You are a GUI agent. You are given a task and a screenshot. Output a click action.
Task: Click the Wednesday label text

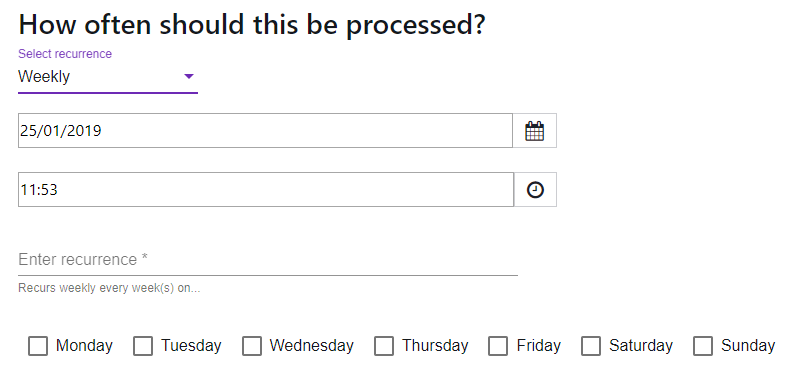click(312, 346)
